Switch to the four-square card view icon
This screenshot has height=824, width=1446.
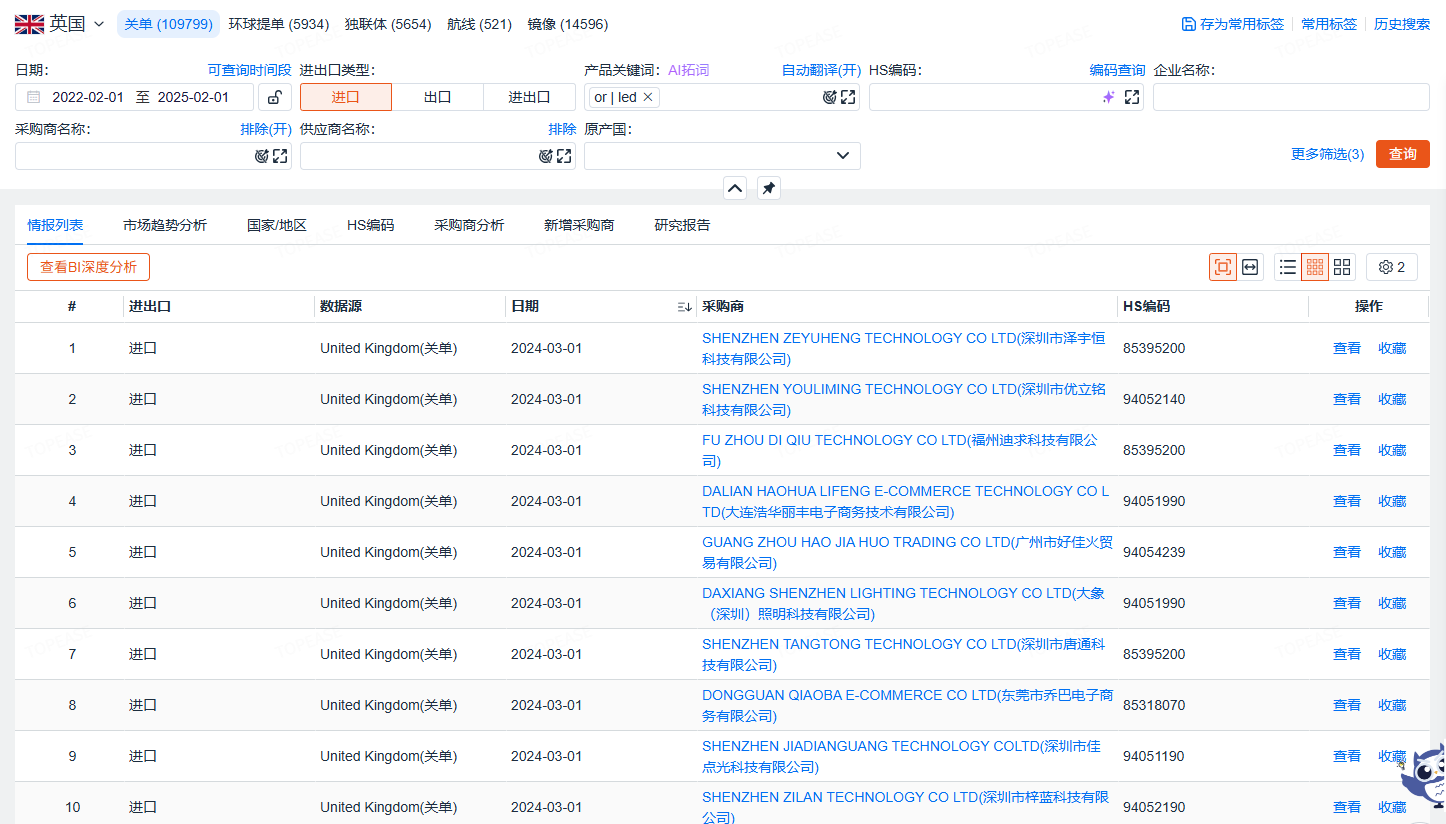point(1342,267)
